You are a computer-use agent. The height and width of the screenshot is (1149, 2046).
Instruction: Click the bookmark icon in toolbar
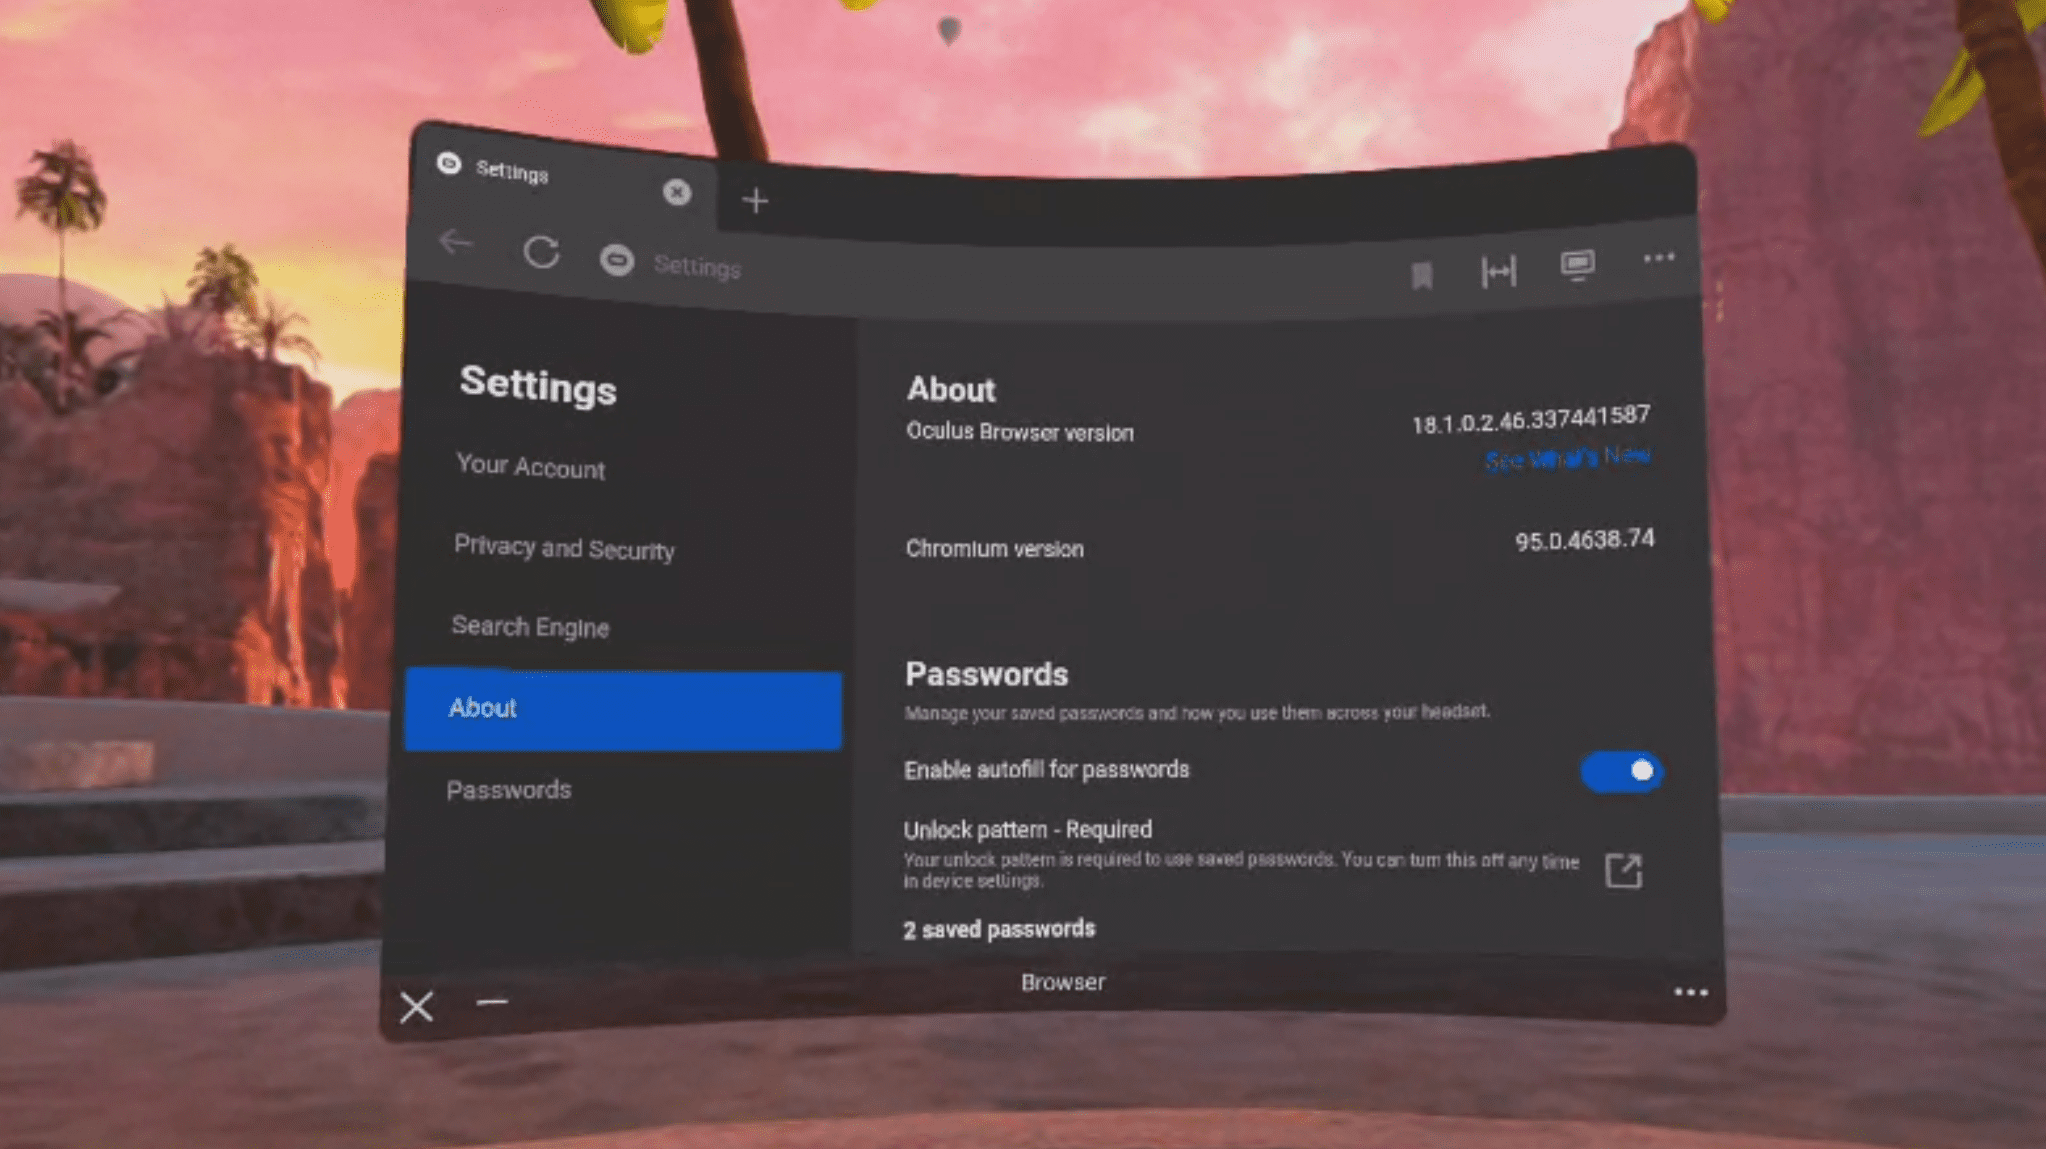coord(1421,270)
